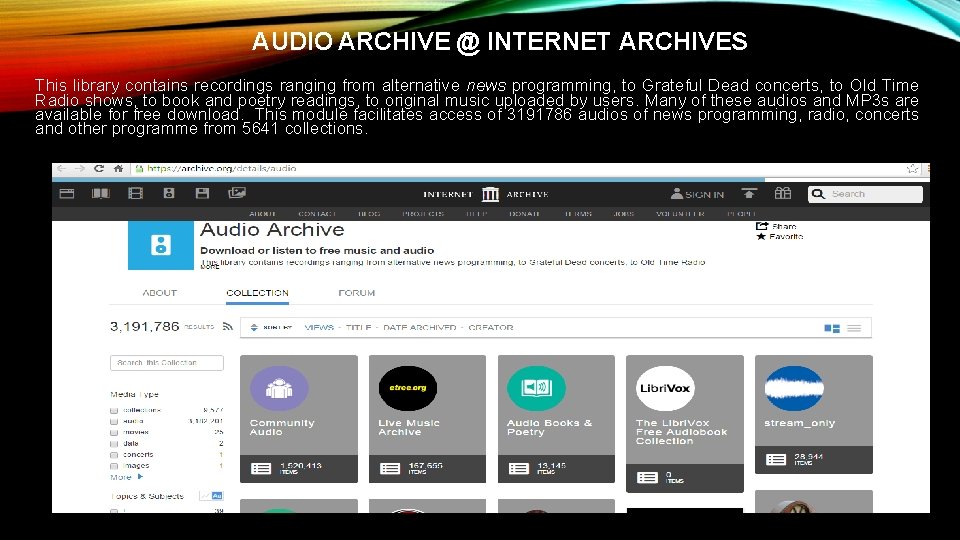Image resolution: width=960 pixels, height=540 pixels.
Task: Reload the page with the refresh icon
Action: pyautogui.click(x=99, y=168)
